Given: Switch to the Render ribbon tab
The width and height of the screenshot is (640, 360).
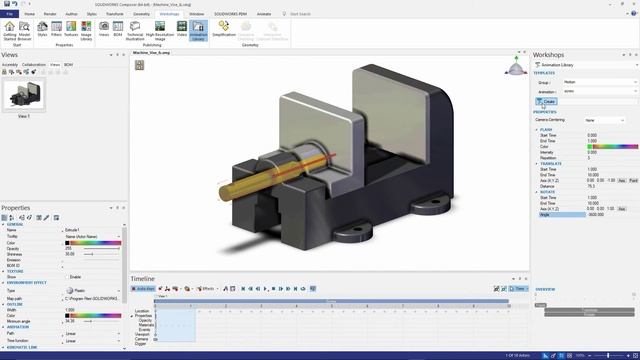Looking at the screenshot, I should click(x=50, y=14).
